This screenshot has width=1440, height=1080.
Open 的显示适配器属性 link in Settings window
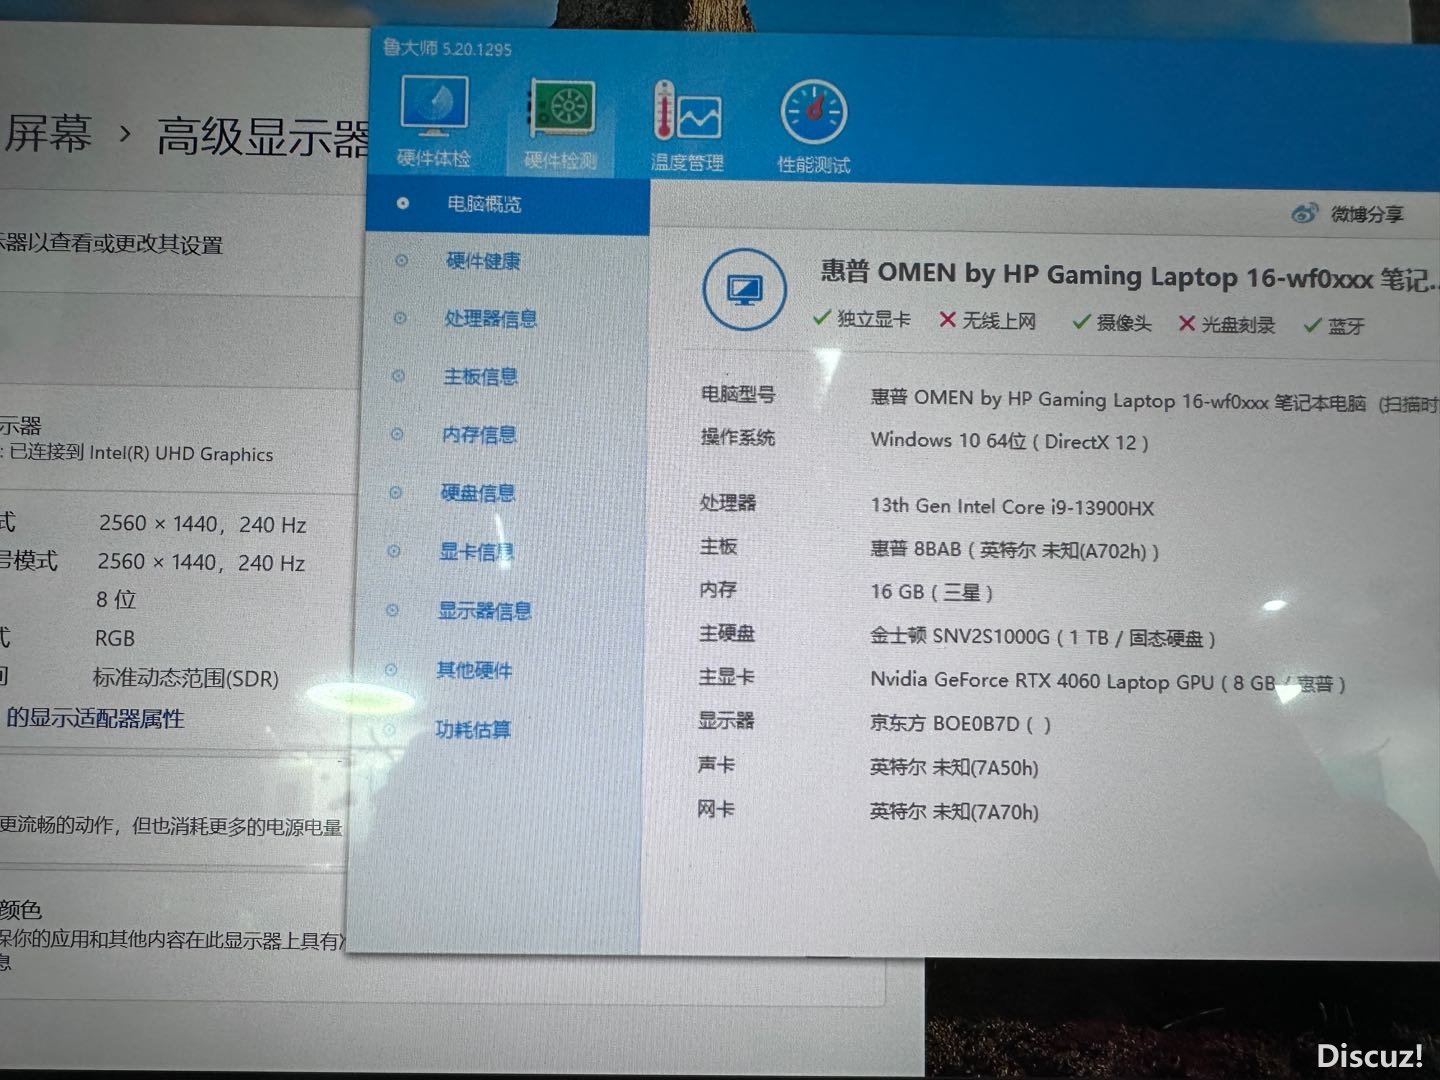click(95, 718)
